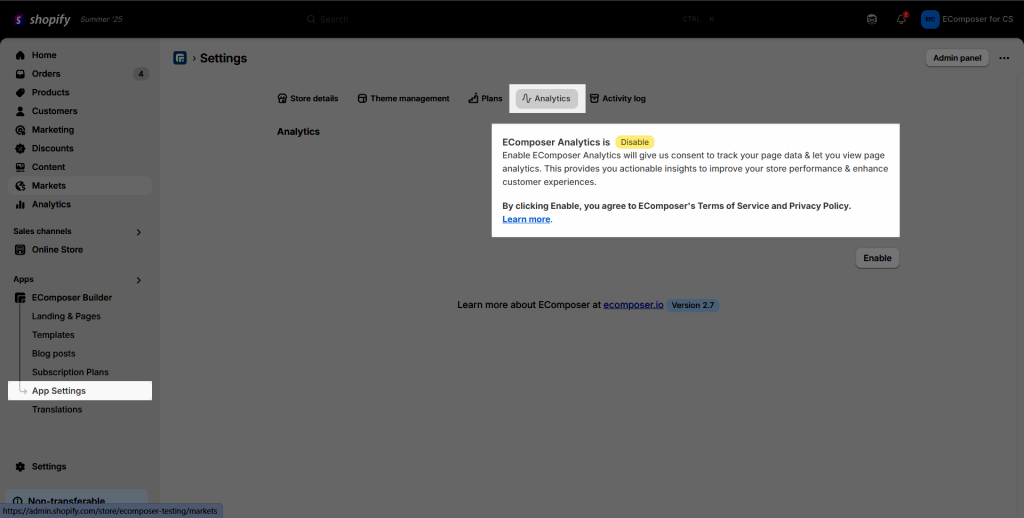Click the Content icon in sidebar
This screenshot has height=518, width=1024.
[x=20, y=167]
